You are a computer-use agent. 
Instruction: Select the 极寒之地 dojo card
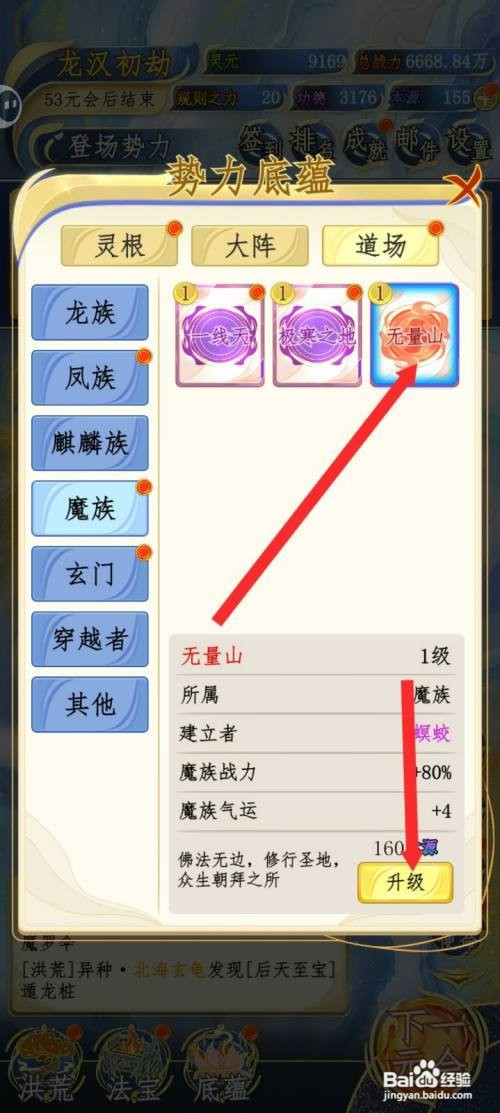(x=317, y=335)
